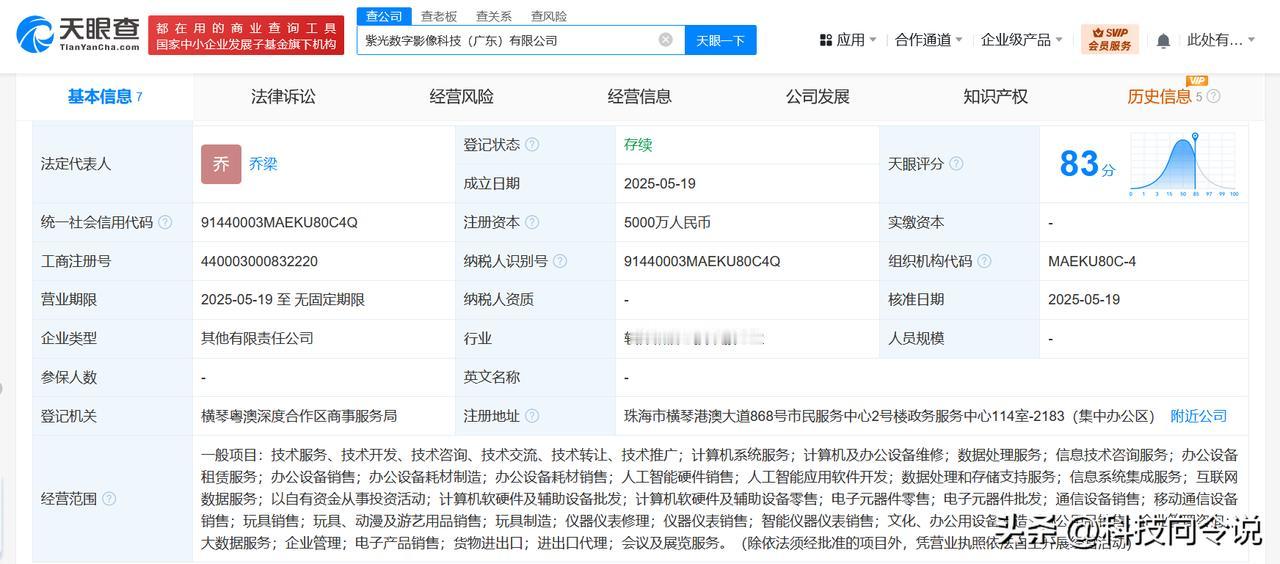Viewport: 1280px width, 564px height.
Task: Select the credit code 91440003MAEKU80C4Q
Action: pos(279,222)
